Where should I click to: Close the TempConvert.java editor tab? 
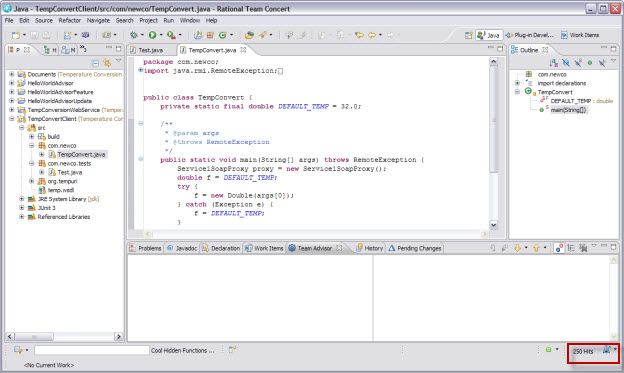click(243, 50)
